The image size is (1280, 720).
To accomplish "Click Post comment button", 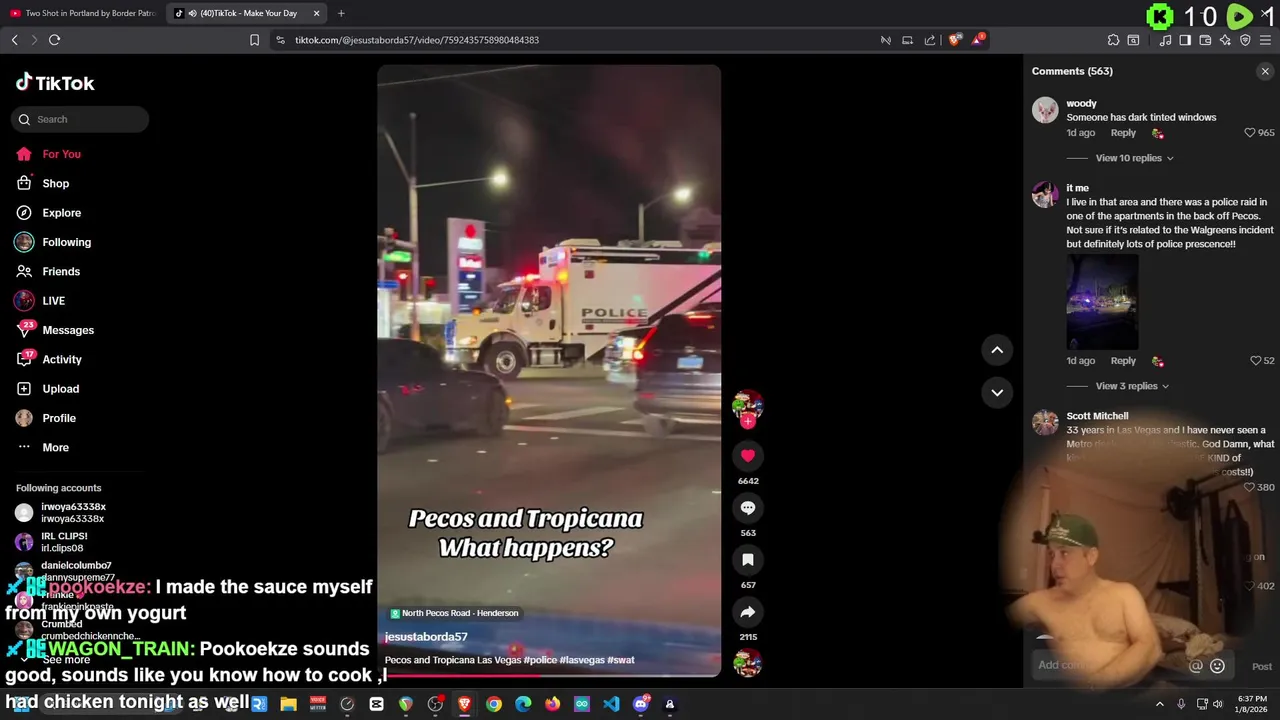I will pyautogui.click(x=1262, y=667).
